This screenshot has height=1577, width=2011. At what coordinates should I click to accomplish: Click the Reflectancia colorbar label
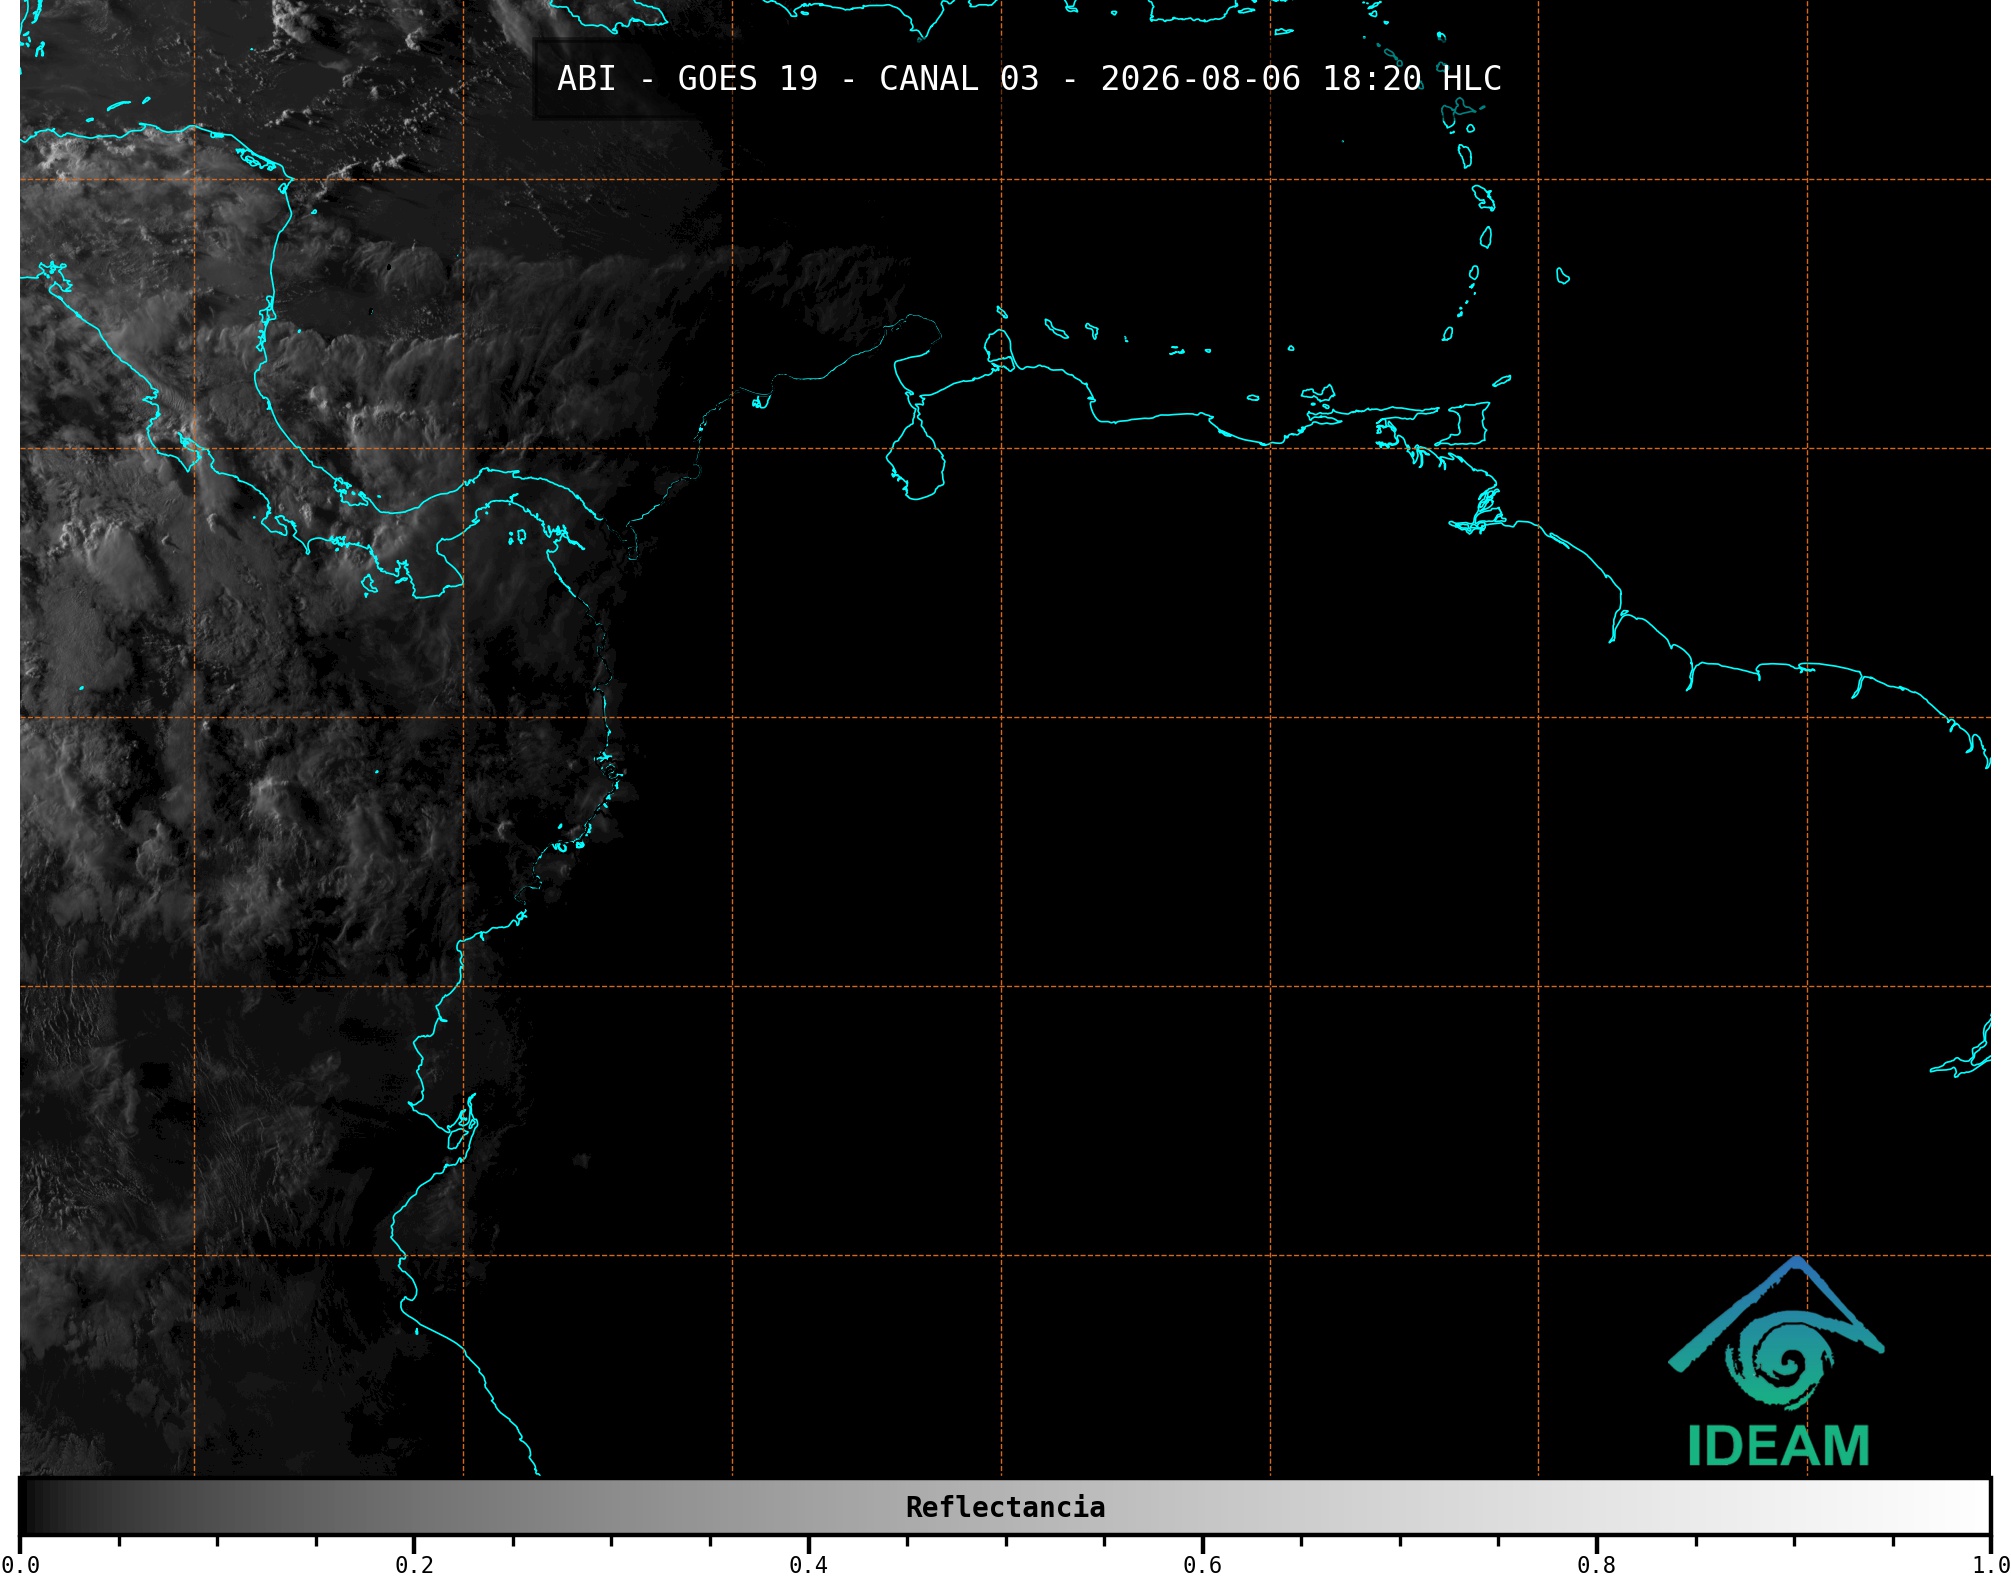(1005, 1507)
